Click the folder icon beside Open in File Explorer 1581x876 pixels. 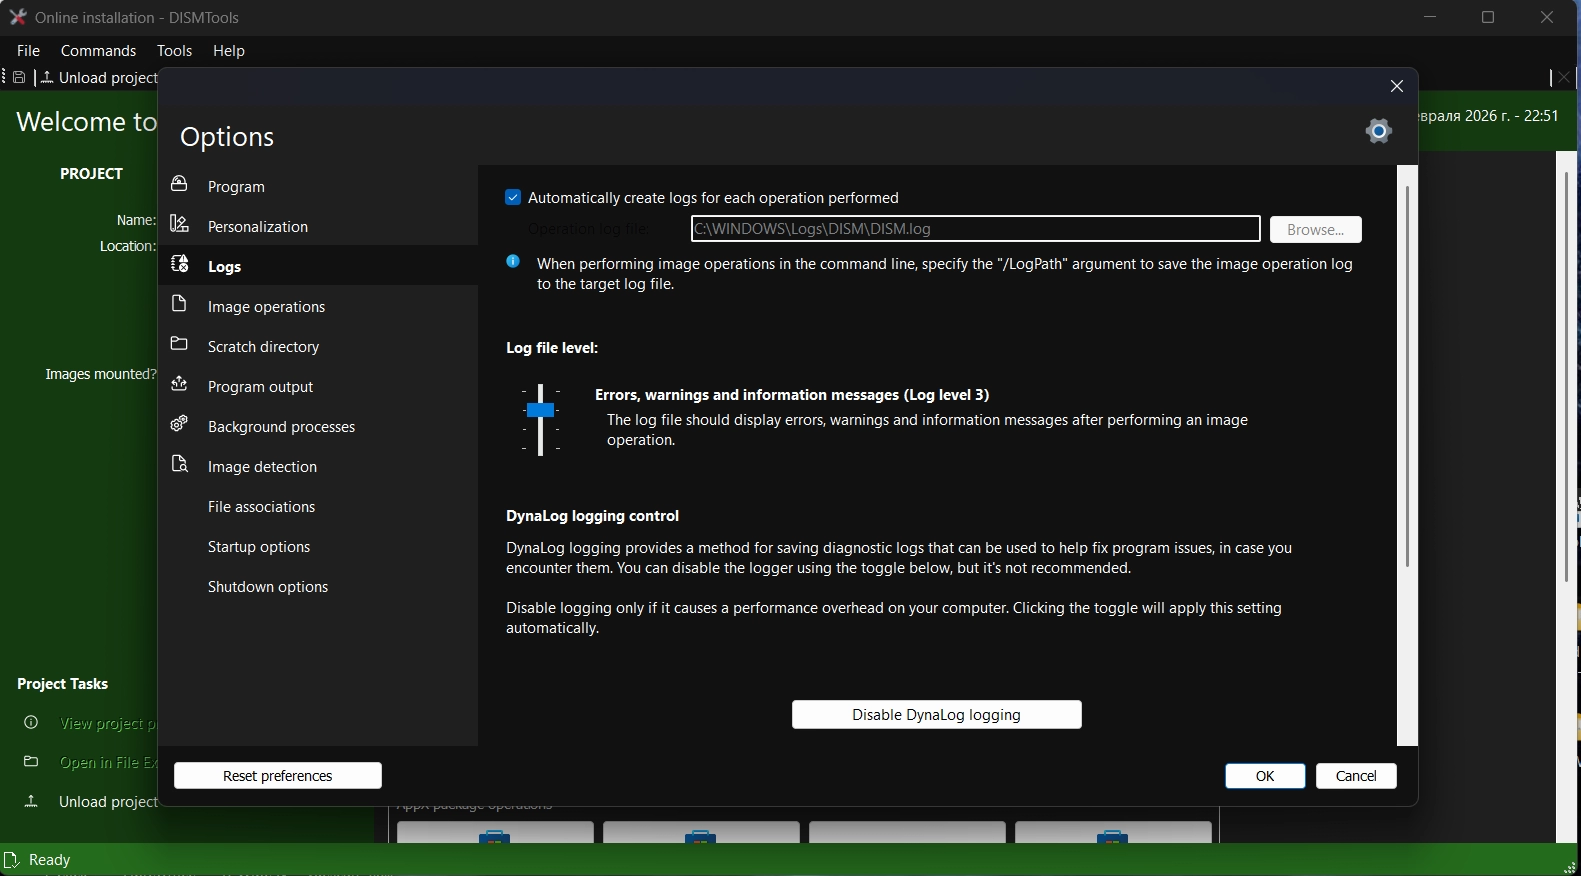31,761
